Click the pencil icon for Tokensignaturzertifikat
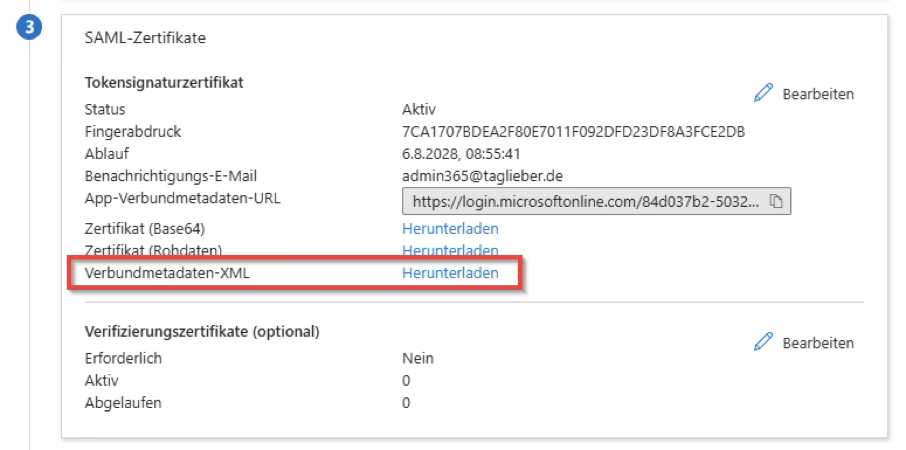 (x=764, y=94)
